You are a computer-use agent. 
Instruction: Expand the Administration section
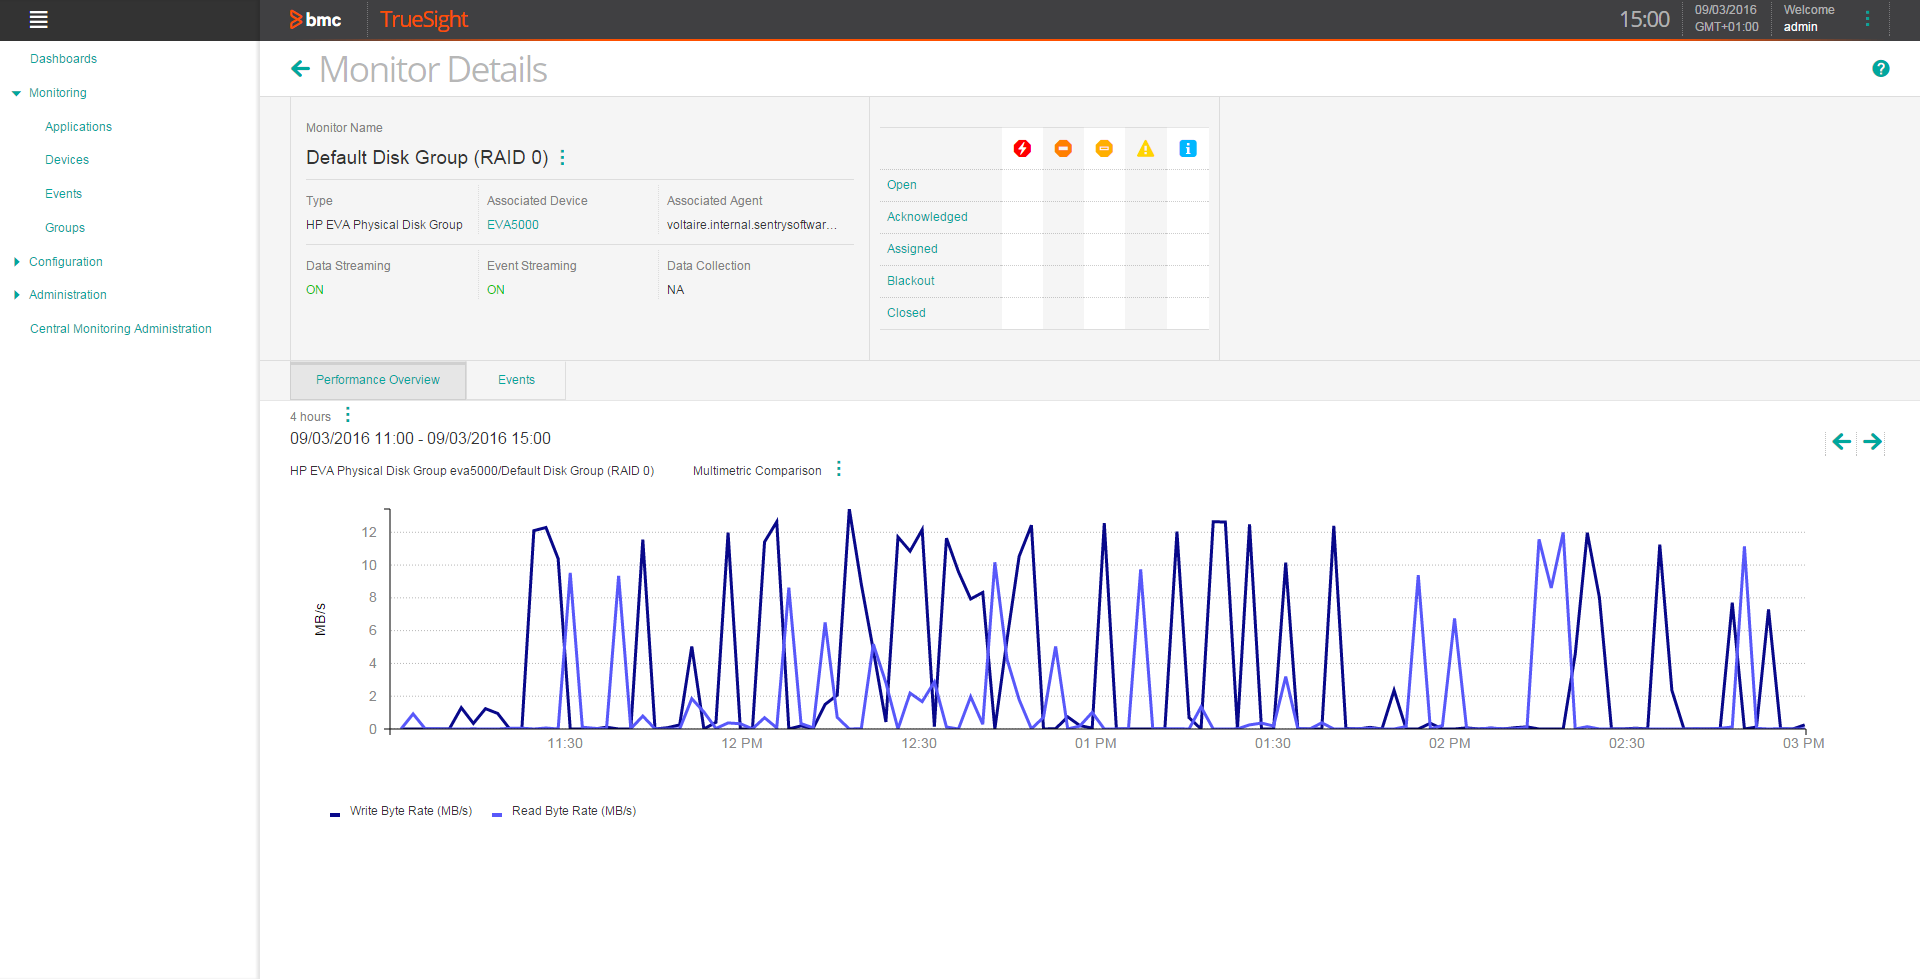tap(16, 295)
